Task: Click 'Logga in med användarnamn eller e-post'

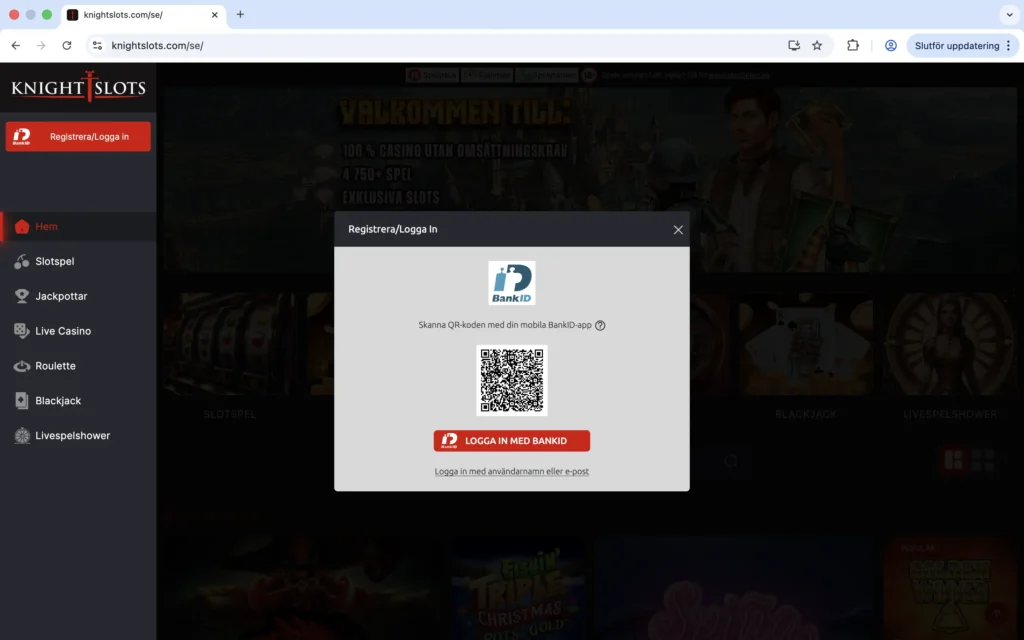Action: pos(512,470)
